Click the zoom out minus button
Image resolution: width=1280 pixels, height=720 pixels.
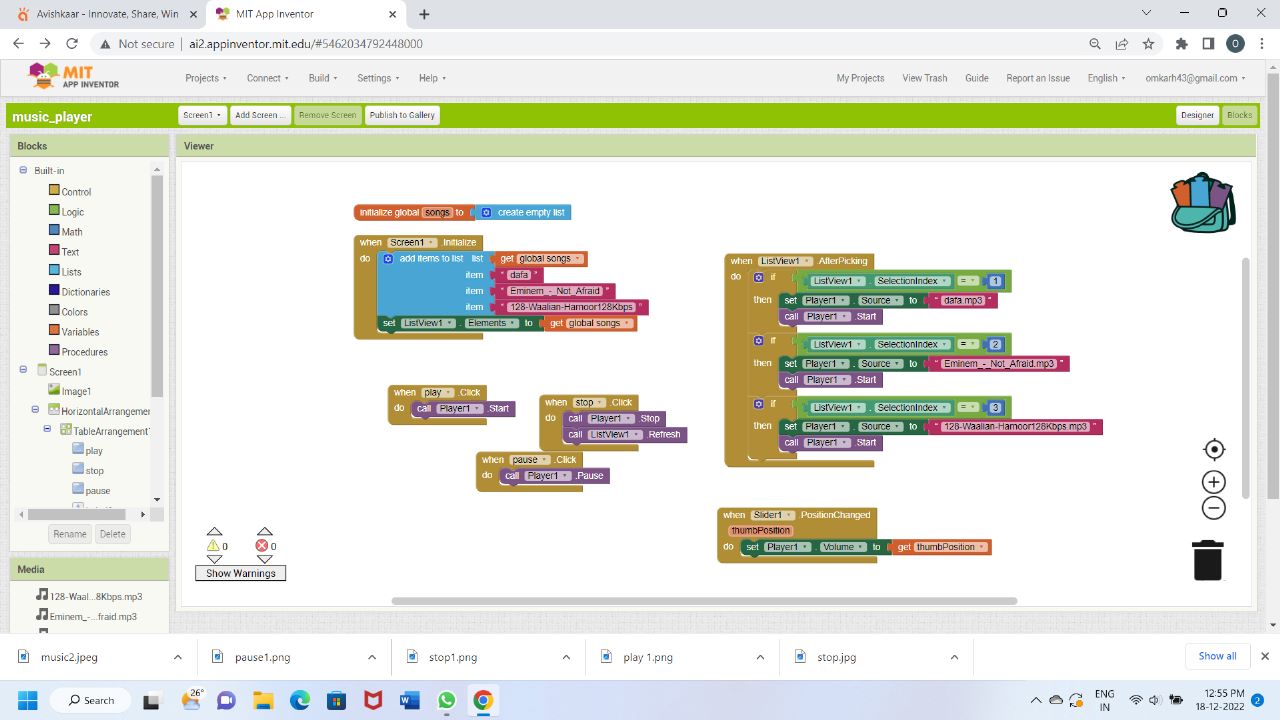pyautogui.click(x=1213, y=508)
